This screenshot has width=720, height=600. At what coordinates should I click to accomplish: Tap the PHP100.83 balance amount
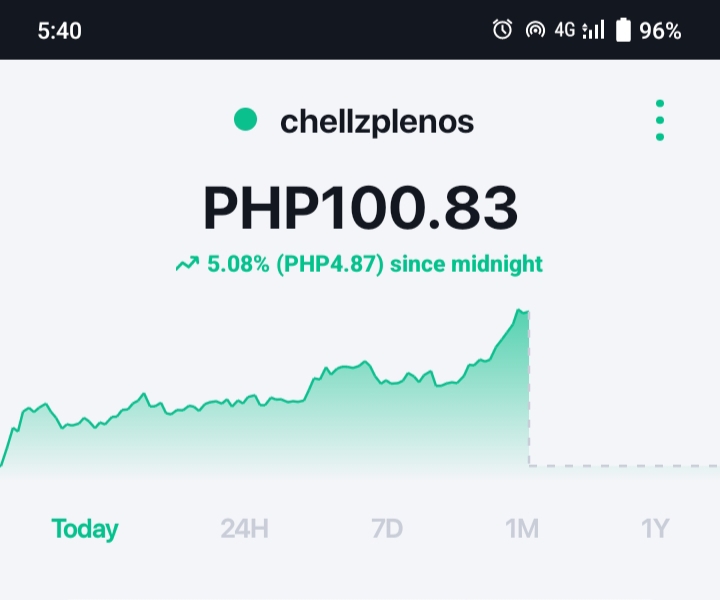tap(360, 207)
